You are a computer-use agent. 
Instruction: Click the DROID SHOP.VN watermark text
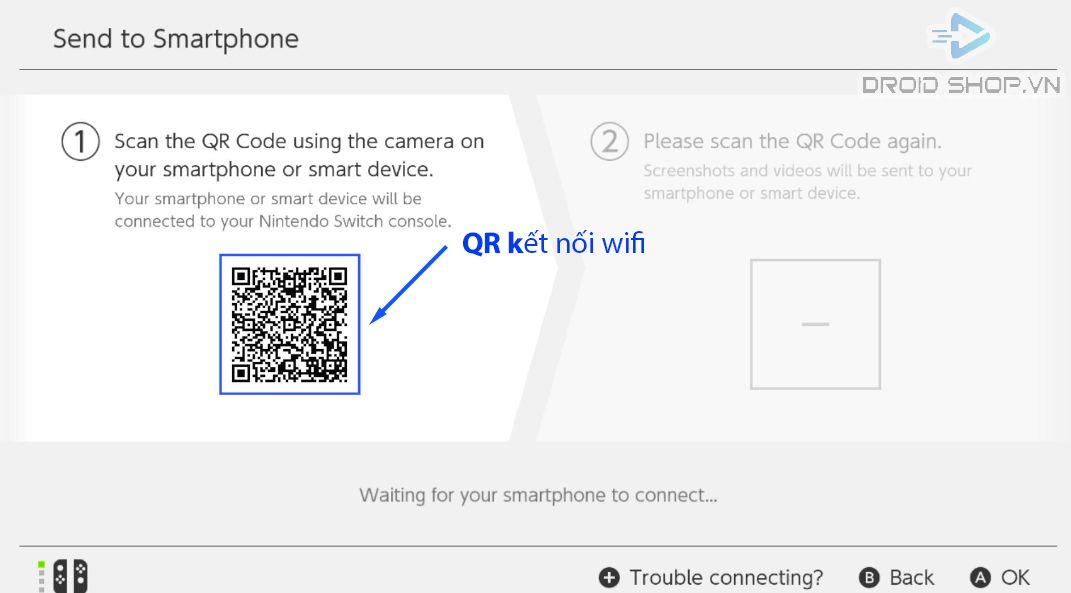pyautogui.click(x=960, y=85)
